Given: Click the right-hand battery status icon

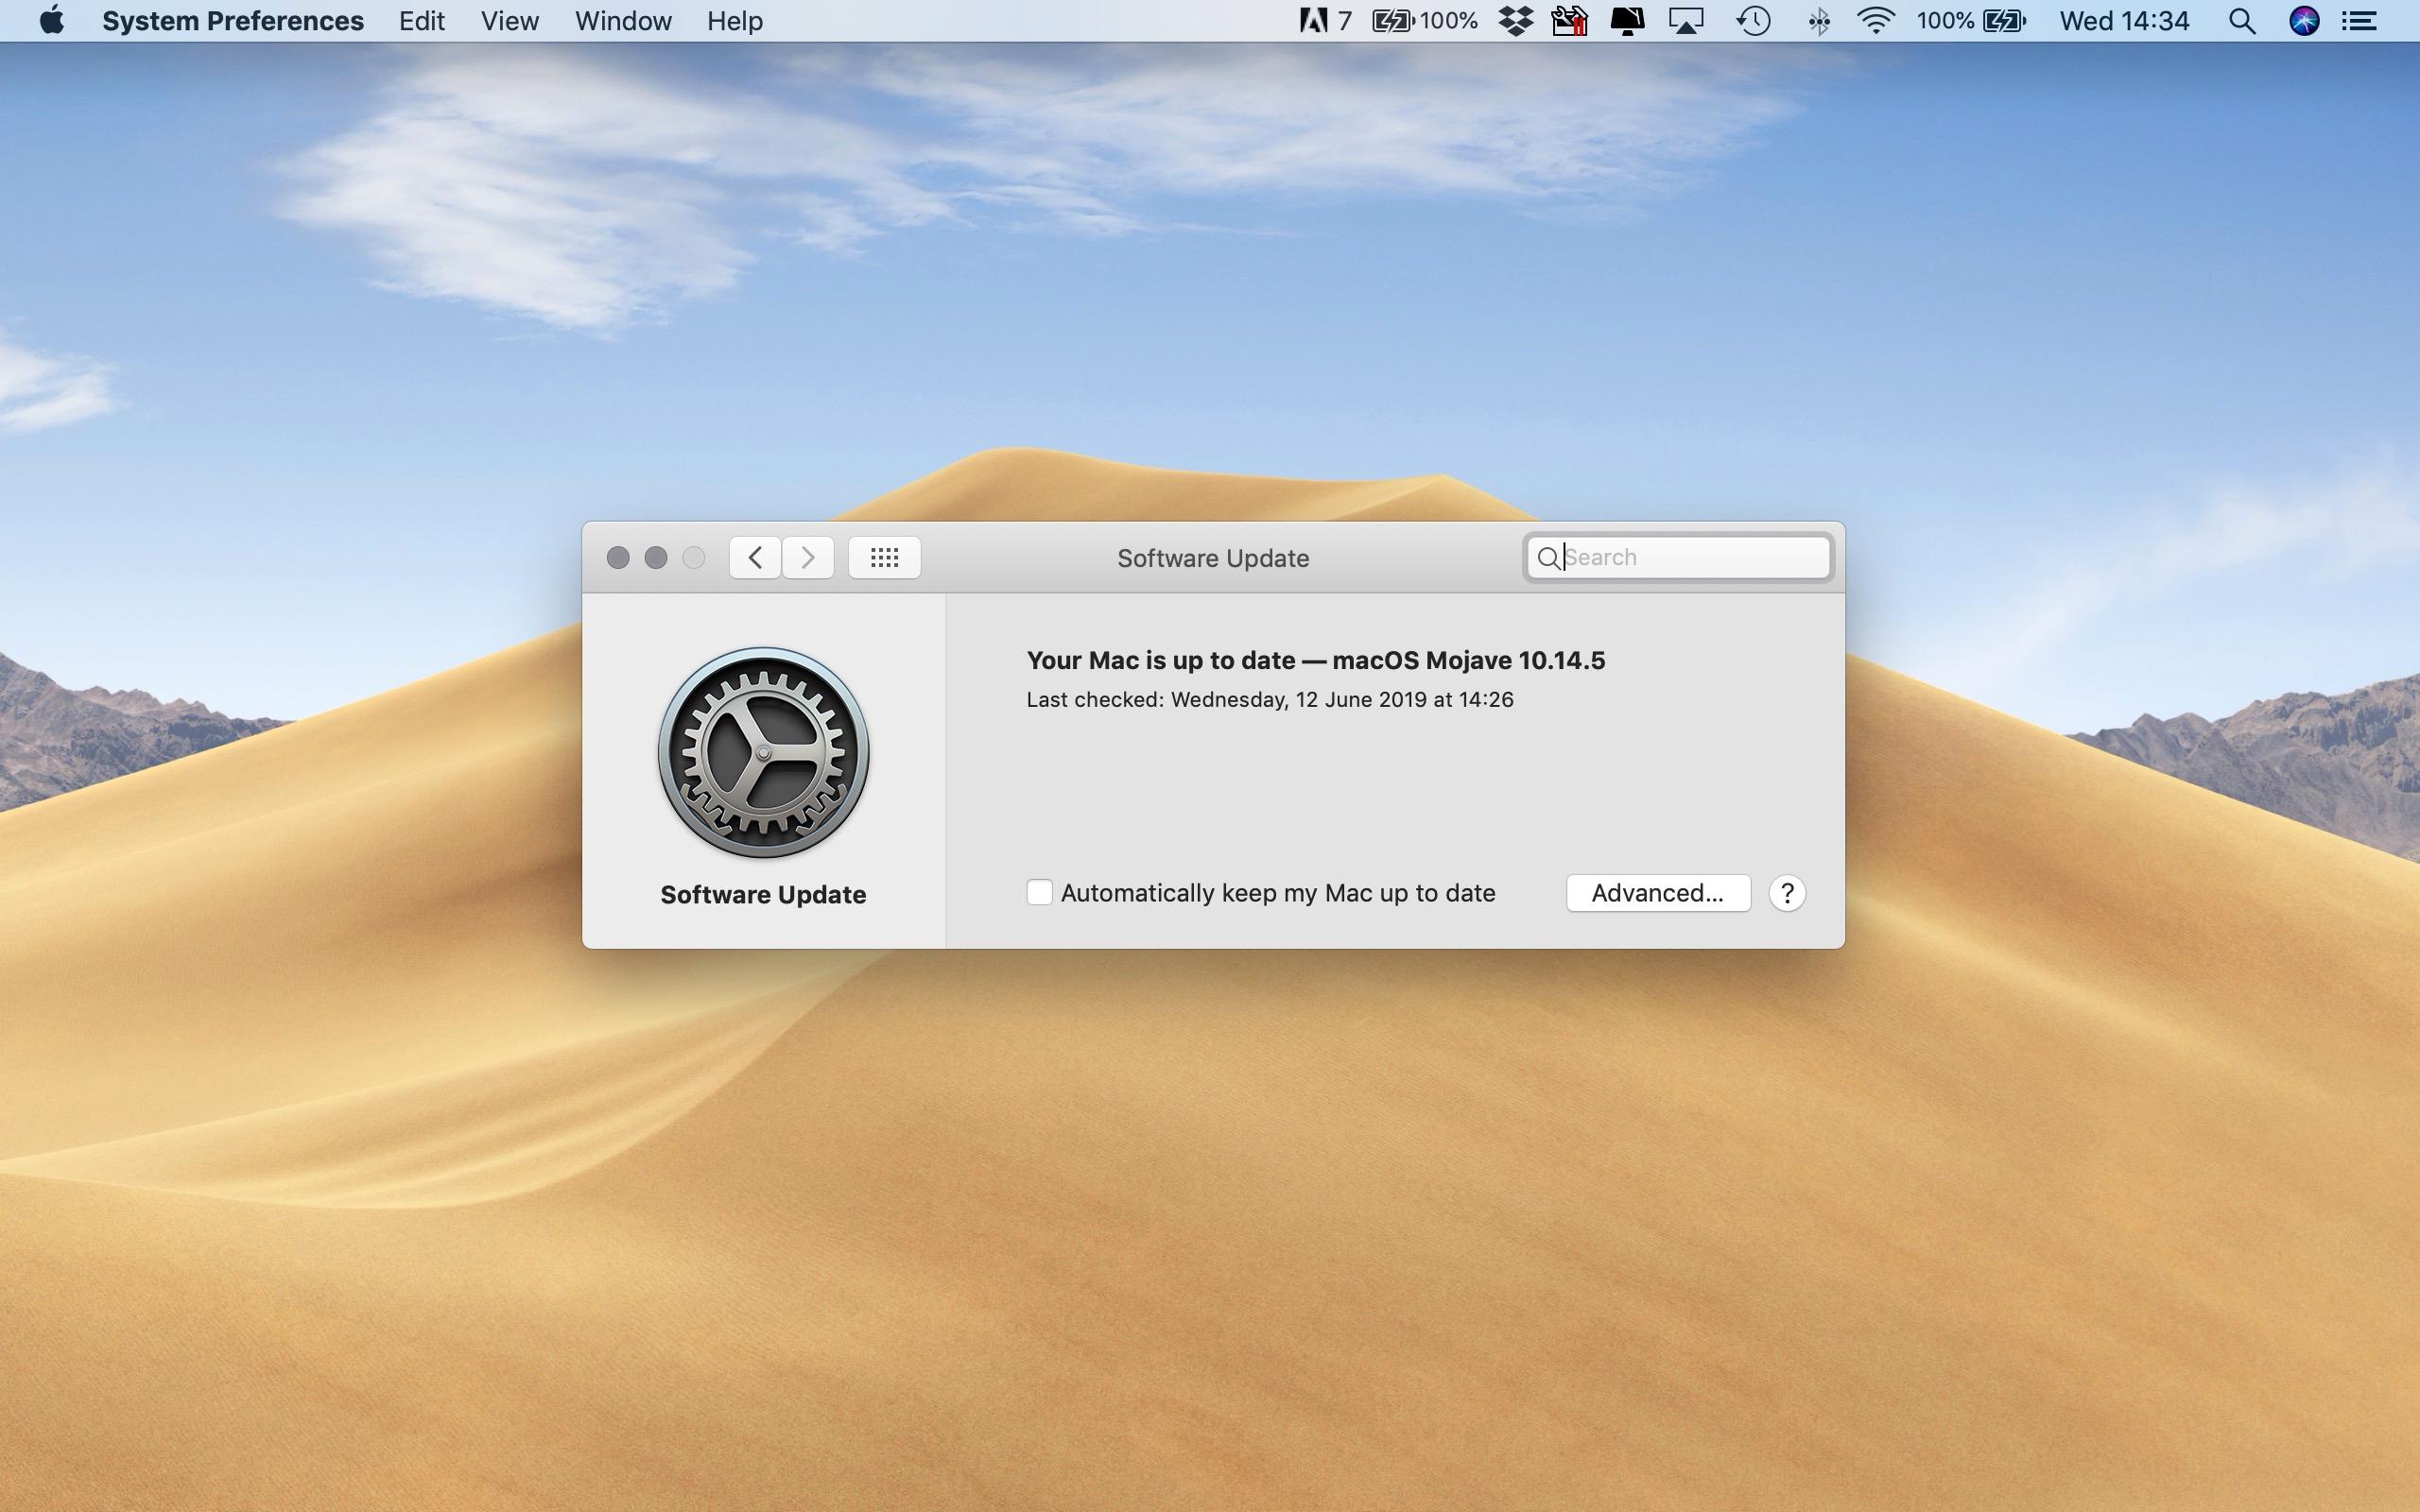Looking at the screenshot, I should coord(2004,21).
